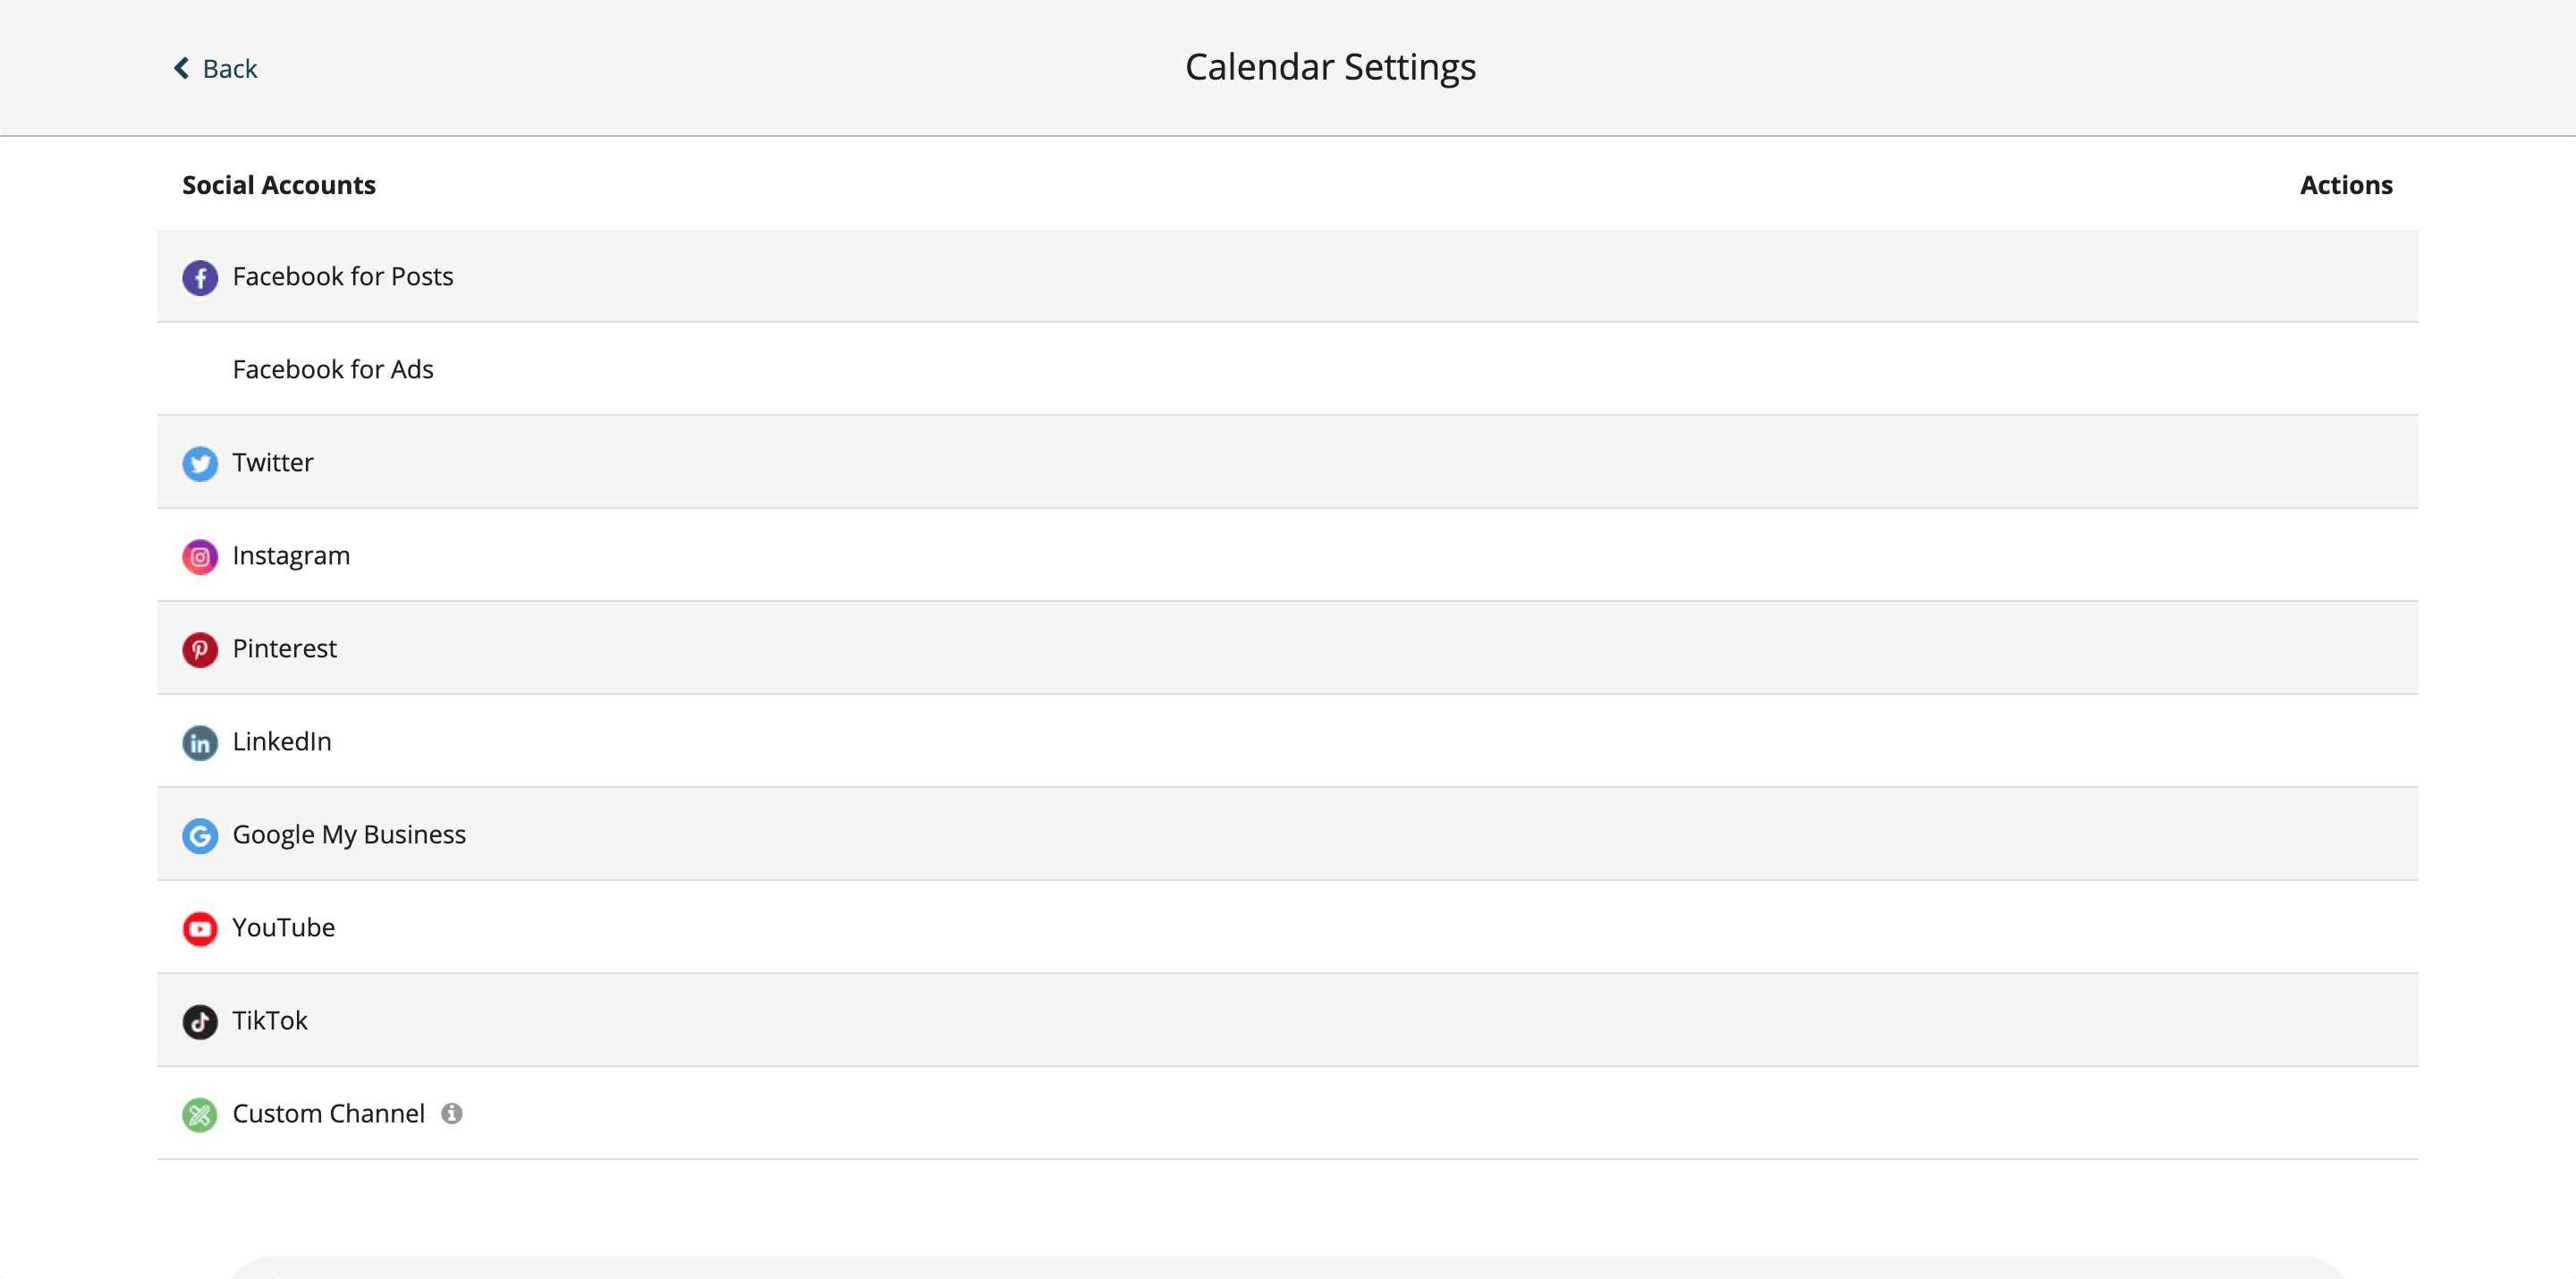Viewport: 2576px width, 1279px height.
Task: Open the Custom Channel info tooltip icon
Action: click(x=452, y=1113)
